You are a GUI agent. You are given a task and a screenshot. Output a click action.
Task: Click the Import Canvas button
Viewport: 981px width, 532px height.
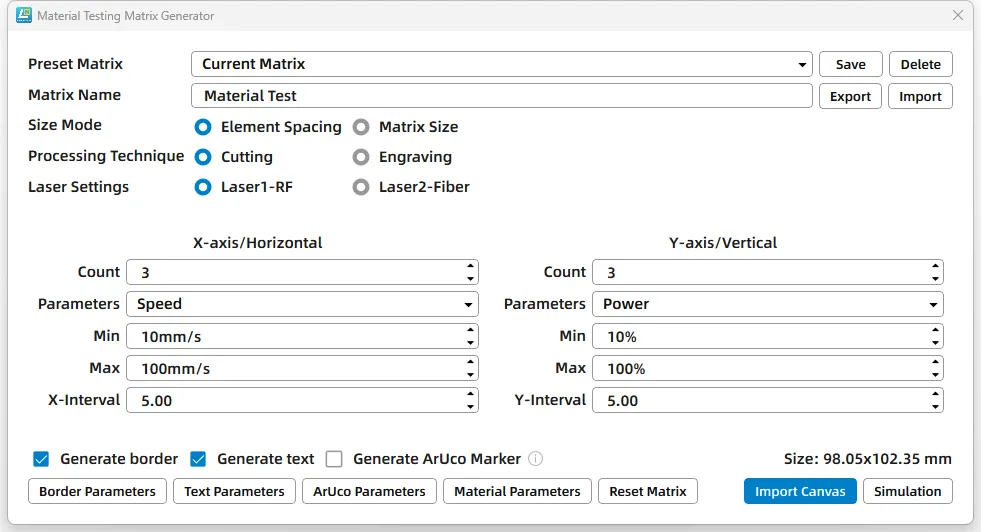pyautogui.click(x=800, y=491)
